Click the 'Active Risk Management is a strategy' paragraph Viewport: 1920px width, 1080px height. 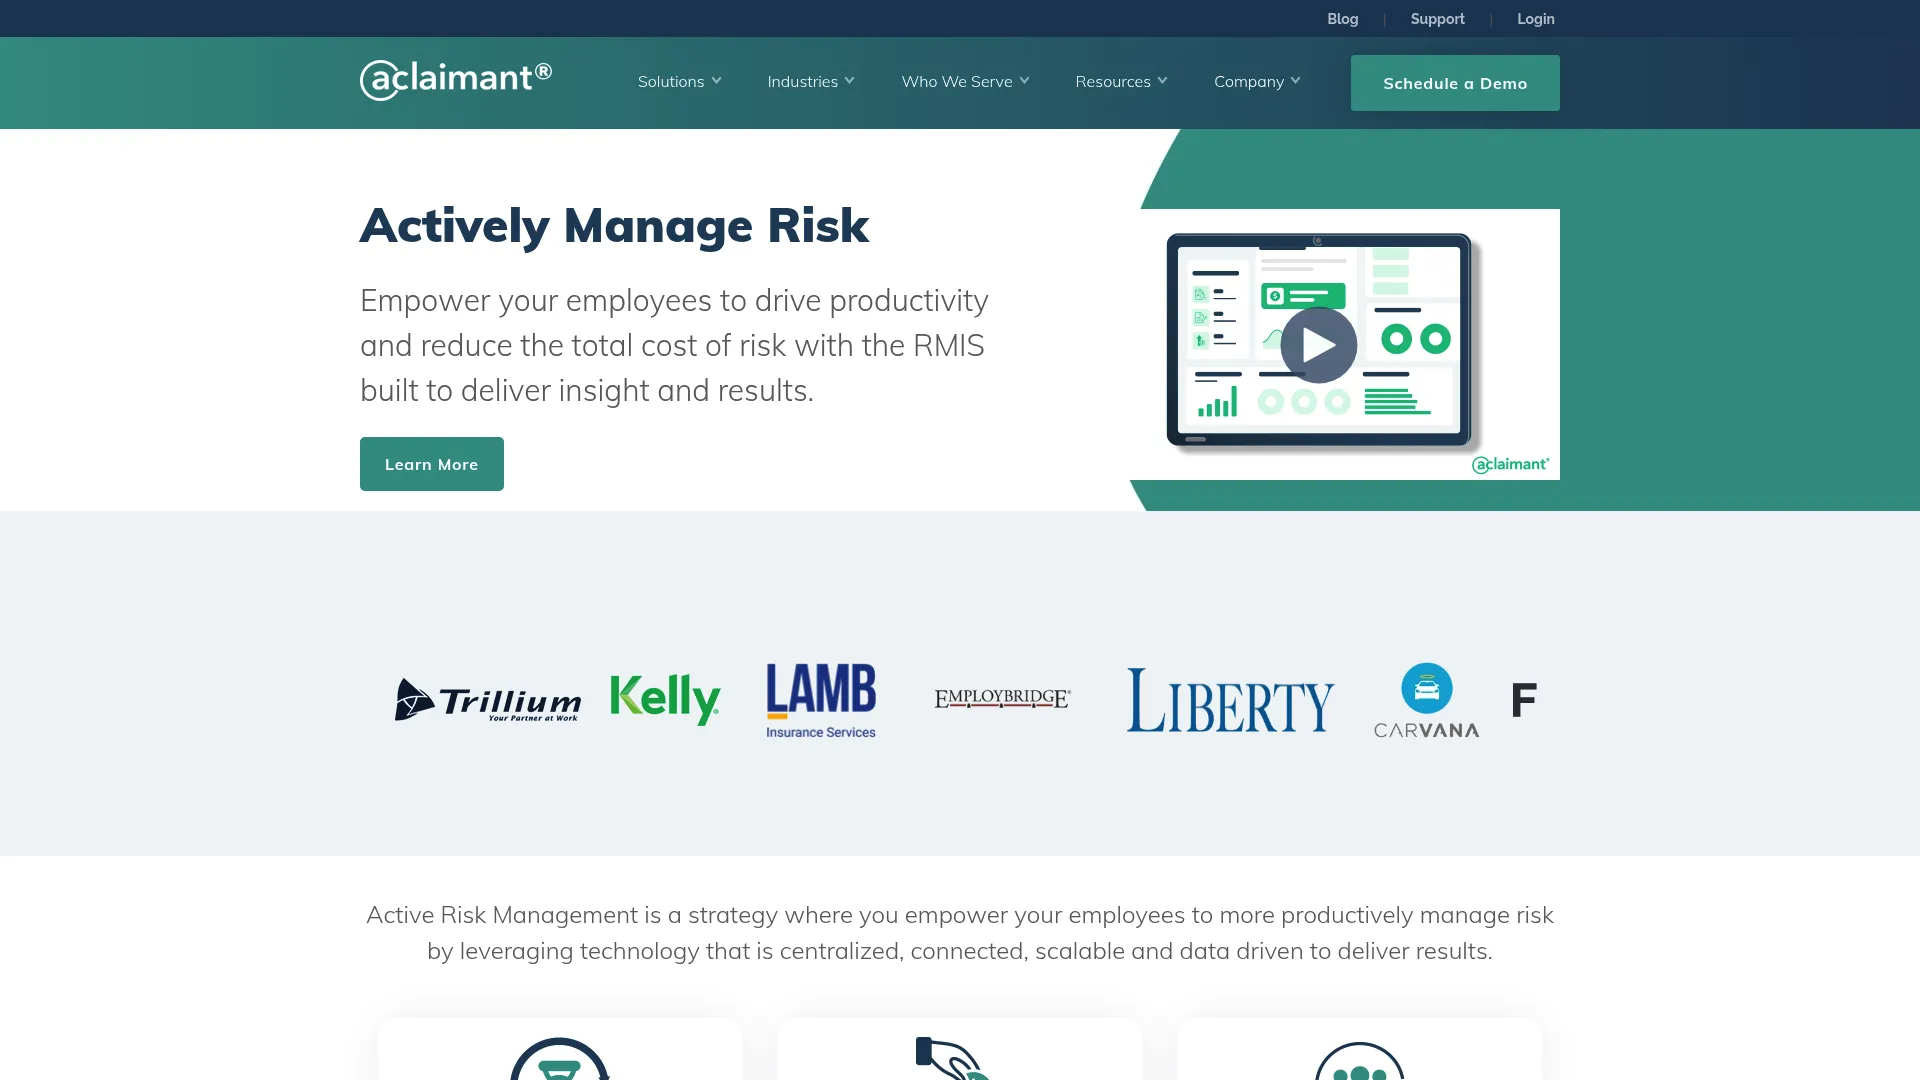pos(960,933)
